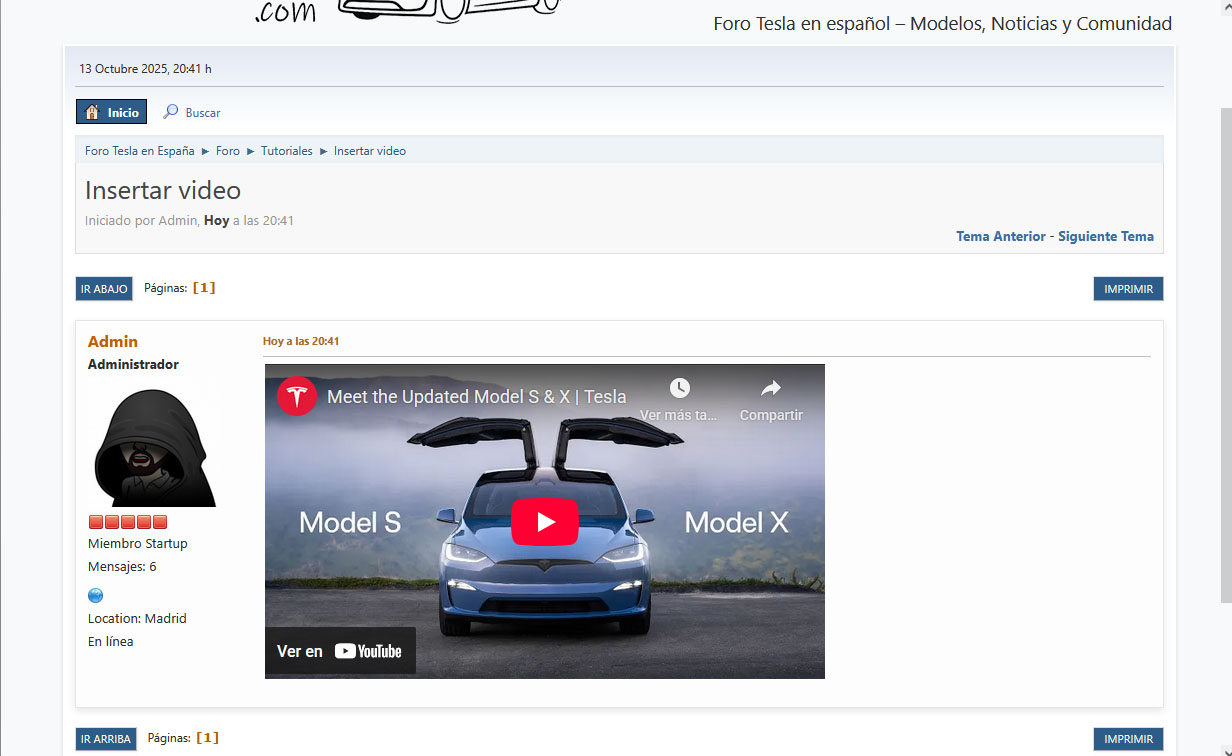
Task: Click Insertar video breadcrumb link
Action: pyautogui.click(x=369, y=151)
